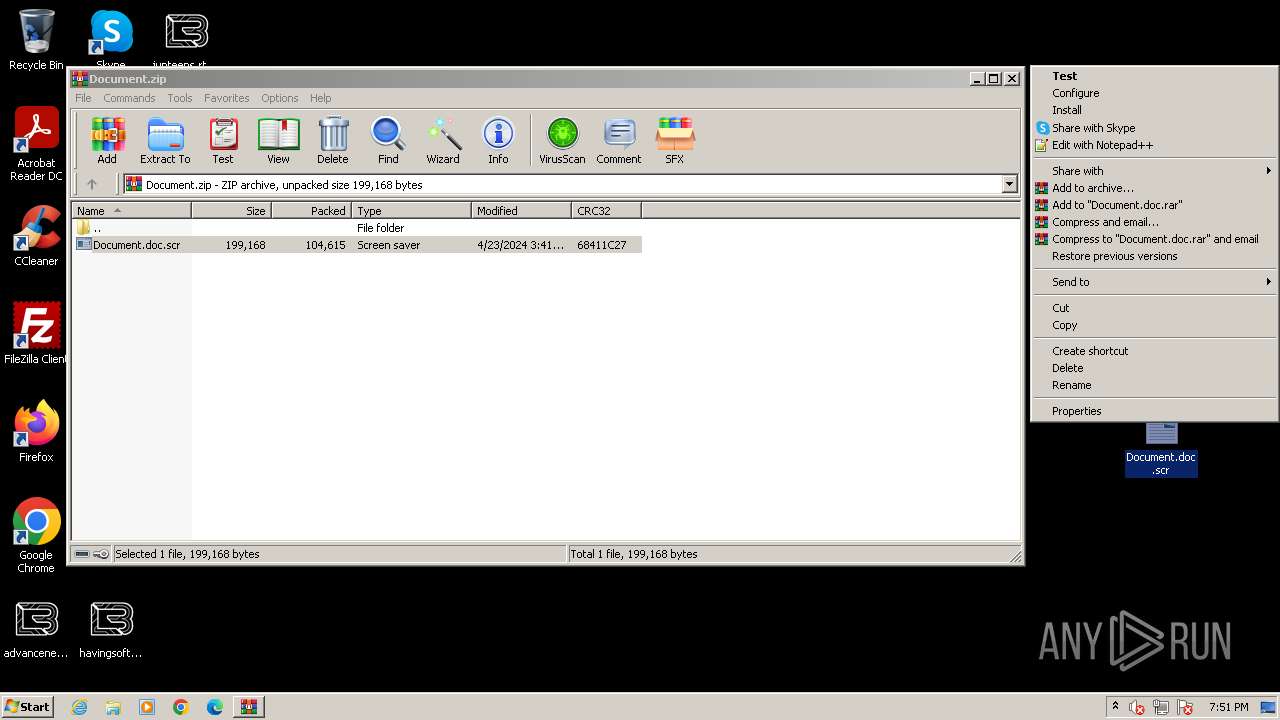1280x720 pixels.
Task: Choose Share with Skype
Action: (x=1154, y=128)
